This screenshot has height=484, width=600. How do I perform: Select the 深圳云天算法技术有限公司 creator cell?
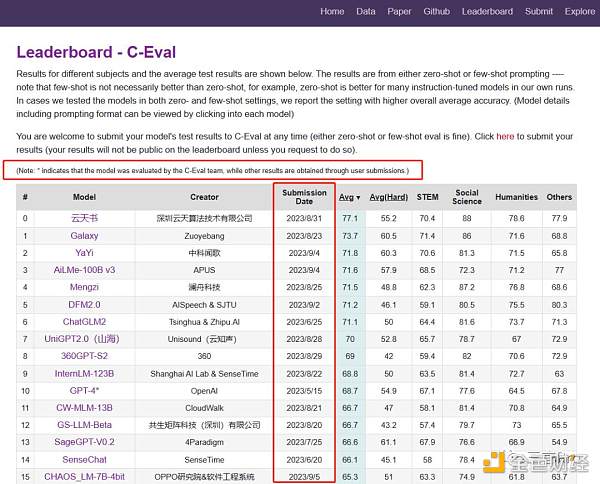click(204, 218)
